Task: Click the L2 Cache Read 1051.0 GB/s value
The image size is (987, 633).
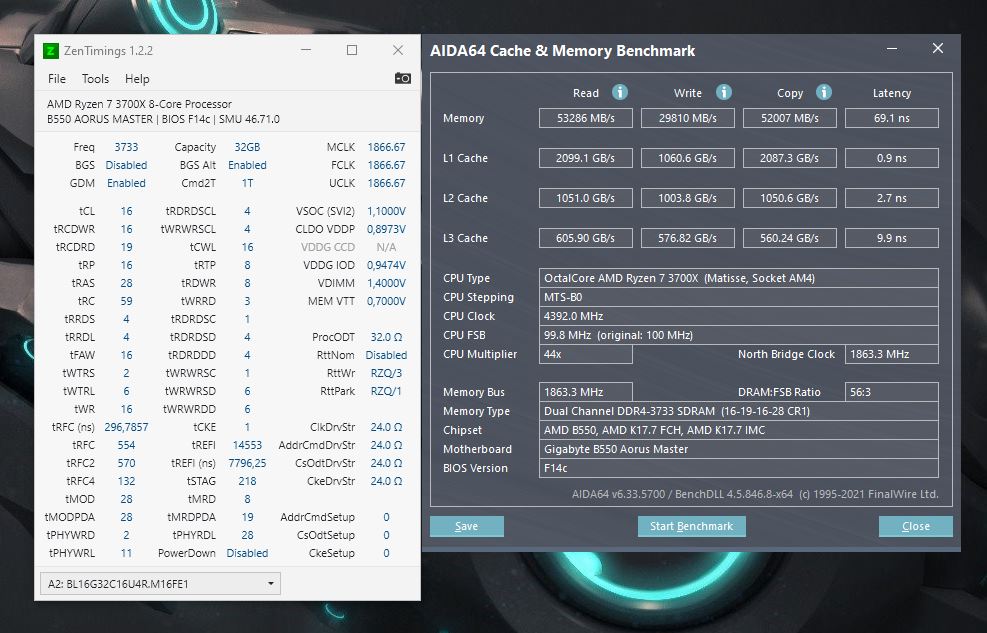Action: [x=585, y=198]
